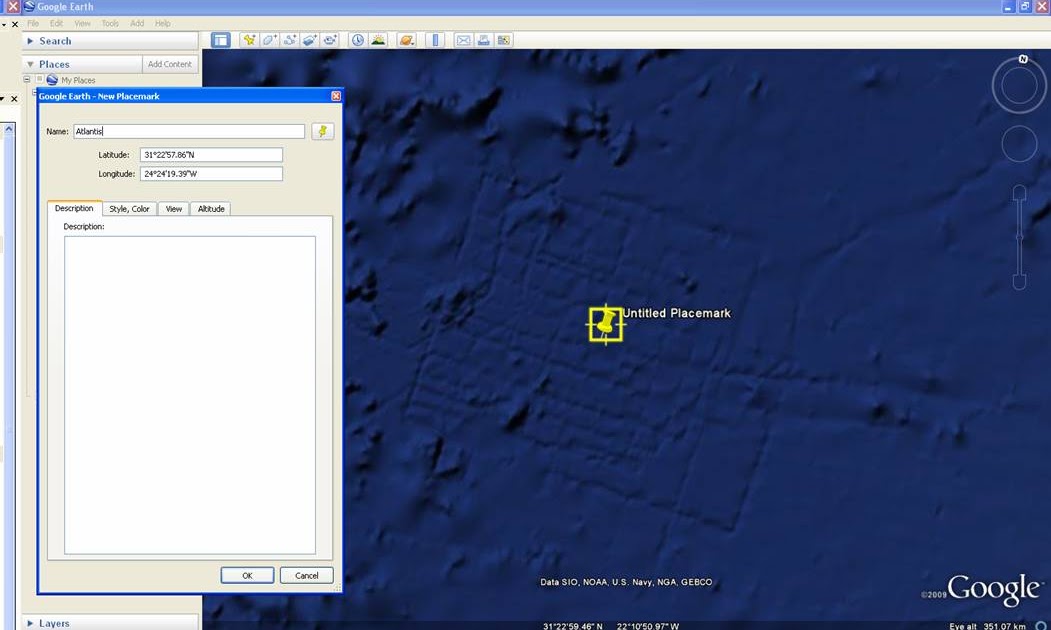Collapse the Places panel triangle
Viewport: 1051px width, 630px height.
30,64
